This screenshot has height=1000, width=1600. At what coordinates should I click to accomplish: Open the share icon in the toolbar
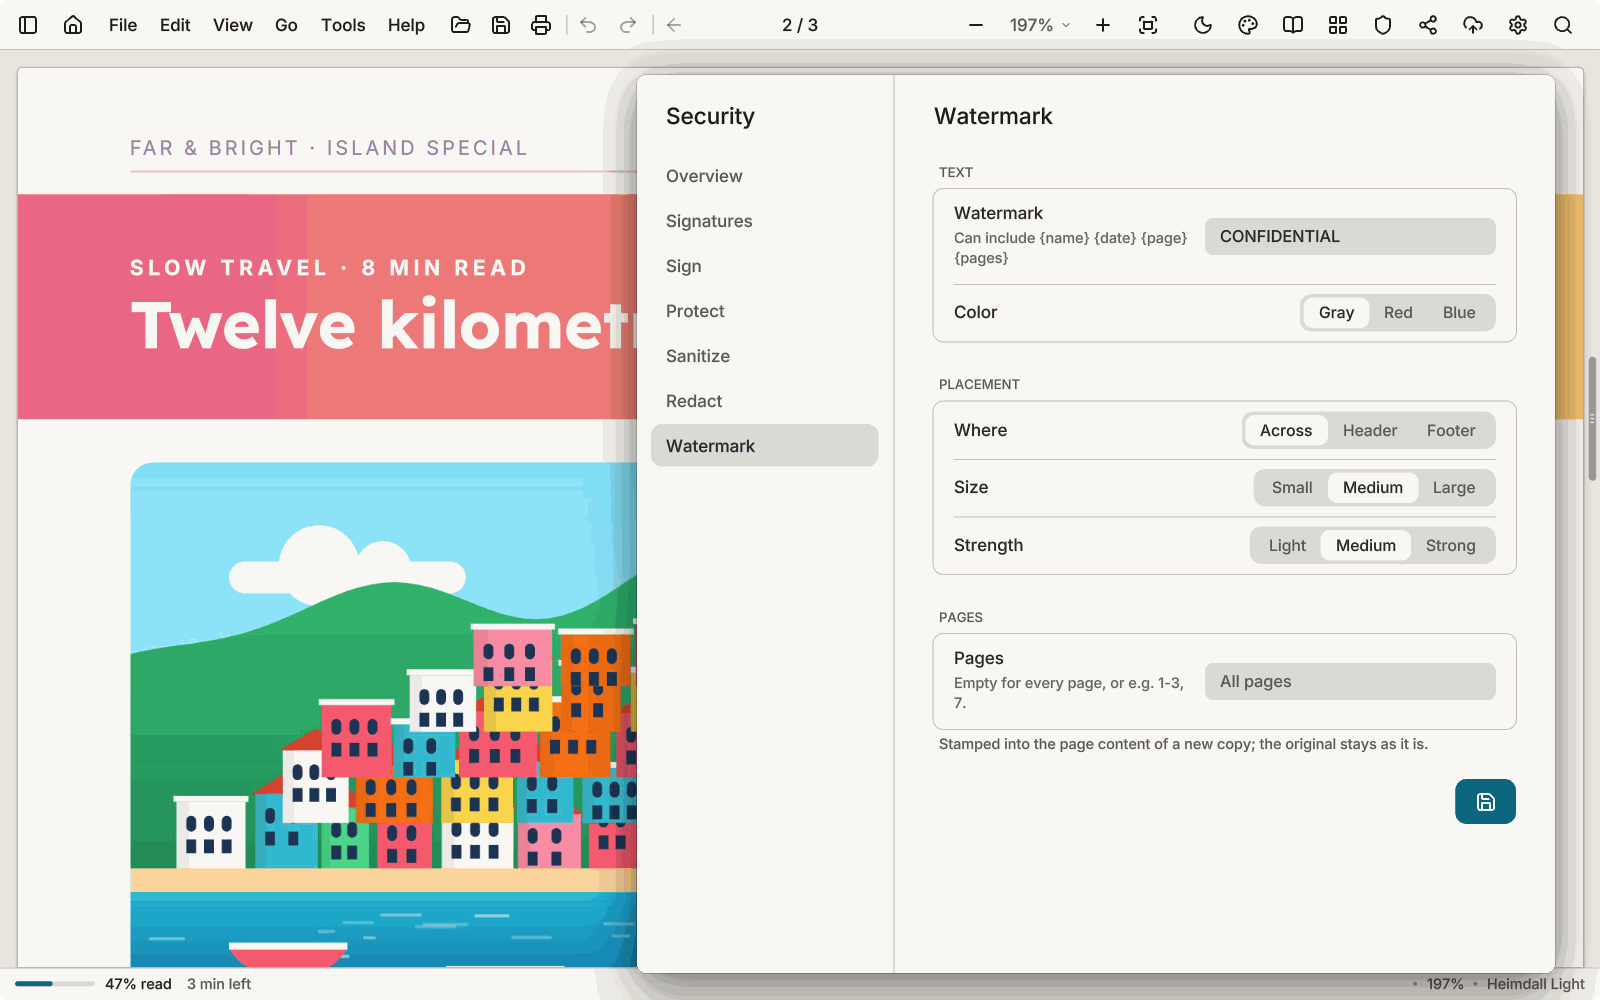(x=1428, y=25)
